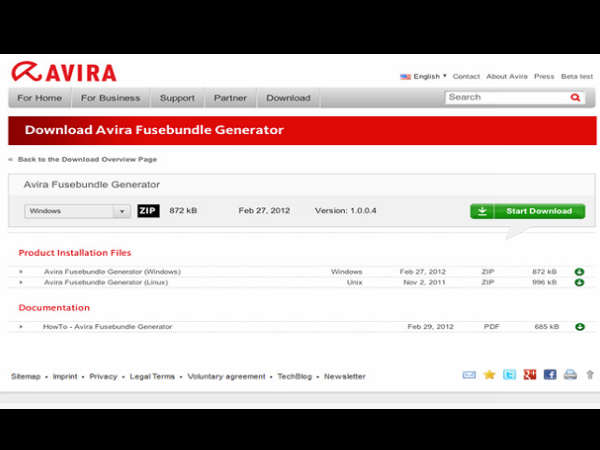Click the Documentation heading

54,308
